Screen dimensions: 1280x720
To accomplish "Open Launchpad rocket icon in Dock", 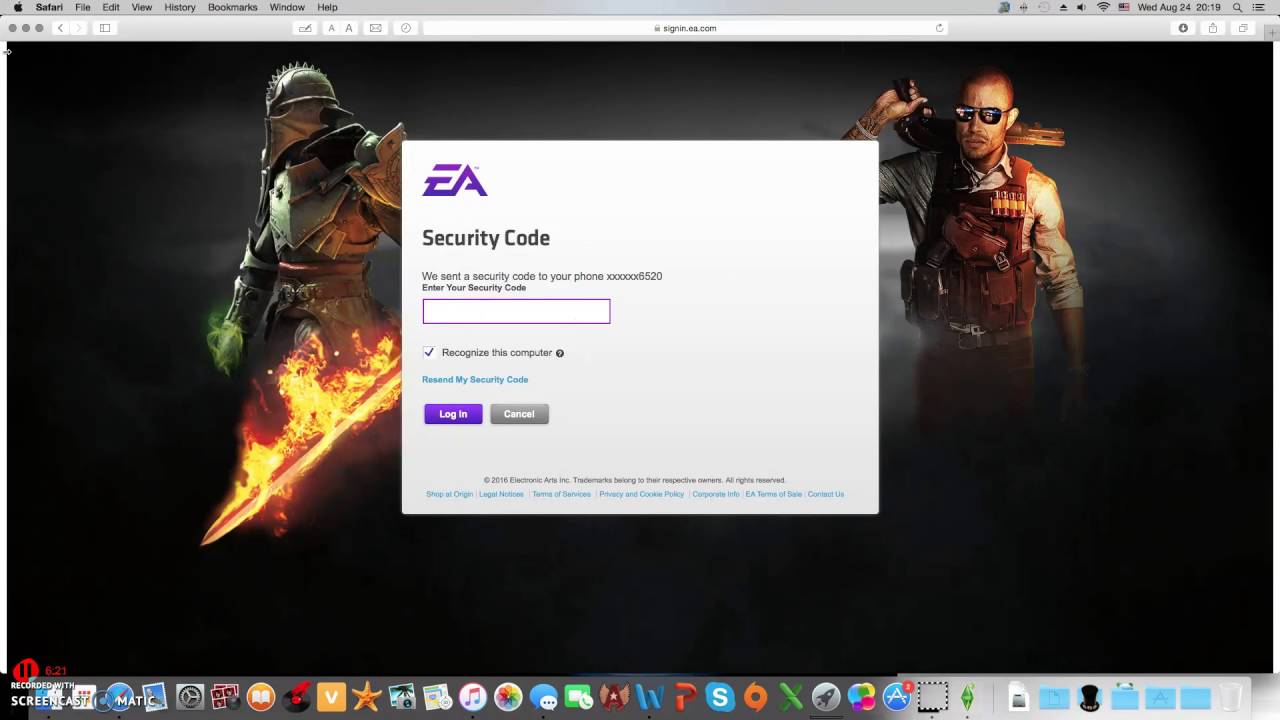I will pos(826,697).
